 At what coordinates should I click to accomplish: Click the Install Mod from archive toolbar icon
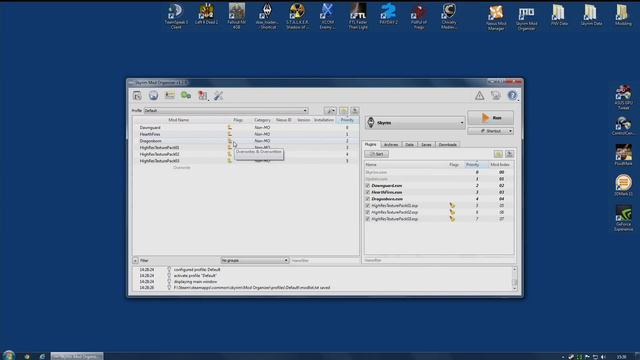pyautogui.click(x=137, y=96)
